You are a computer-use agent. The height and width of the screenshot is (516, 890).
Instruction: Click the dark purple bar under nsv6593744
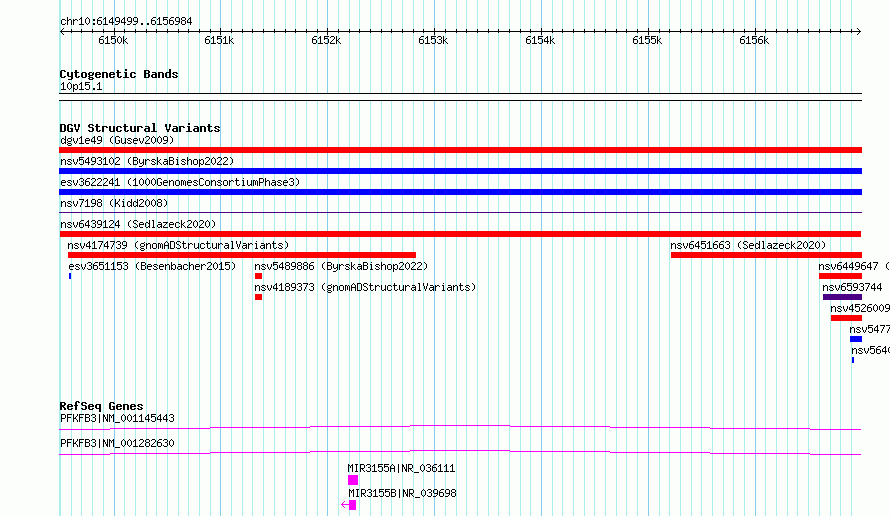point(842,297)
